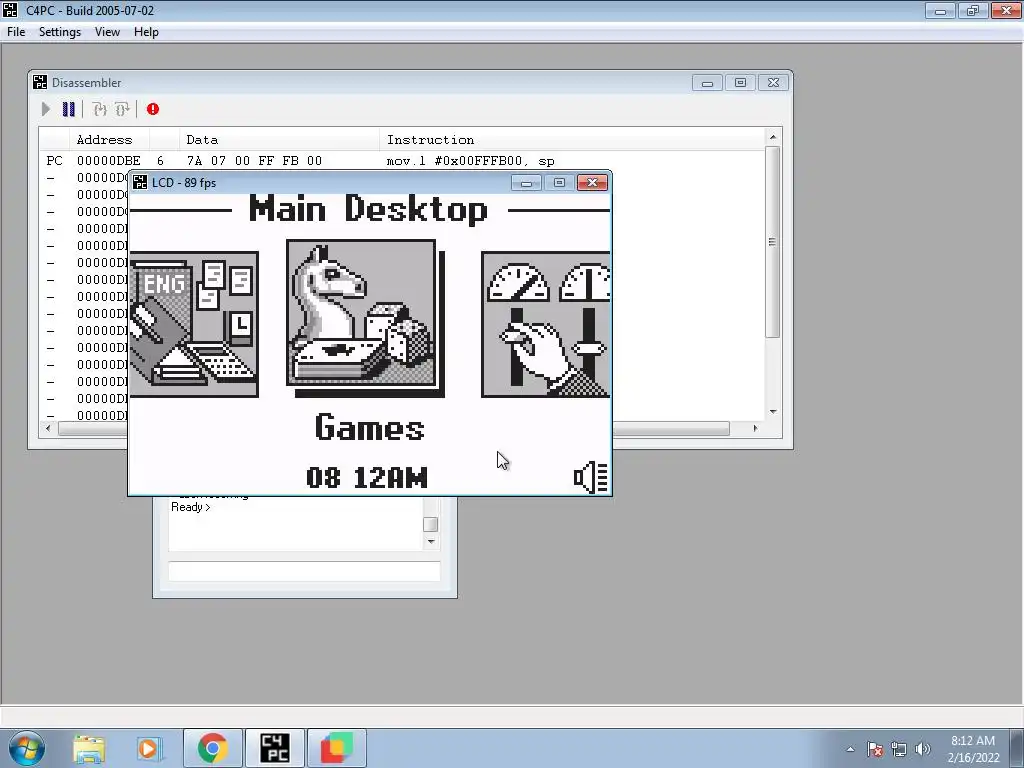
Task: Click the Disassembler vertical scrollbar up arrow
Action: click(773, 136)
